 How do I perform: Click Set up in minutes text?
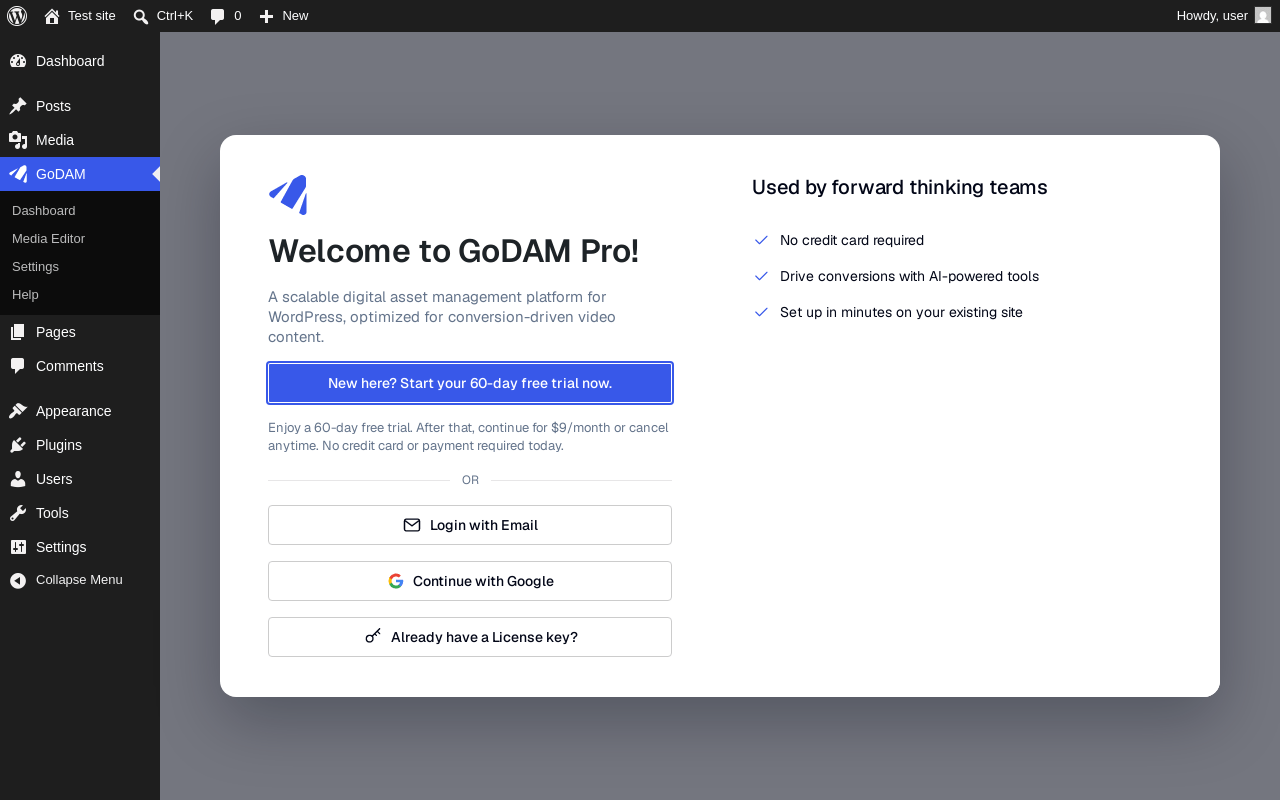pos(901,312)
